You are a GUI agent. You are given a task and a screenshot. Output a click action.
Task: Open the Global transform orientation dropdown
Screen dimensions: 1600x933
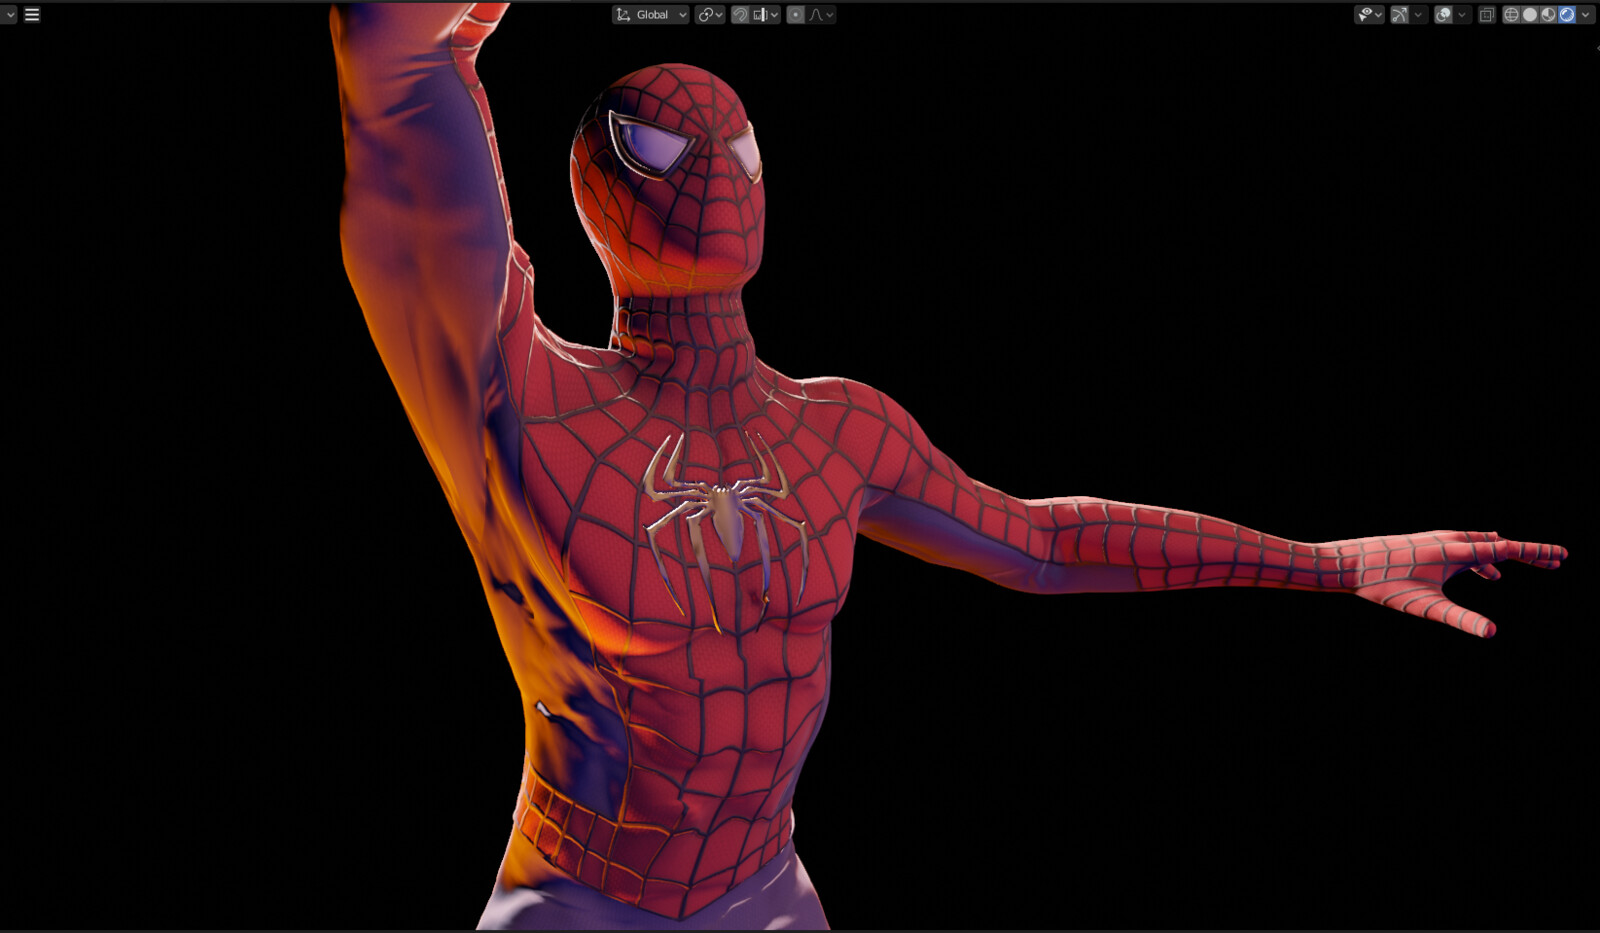[x=651, y=15]
